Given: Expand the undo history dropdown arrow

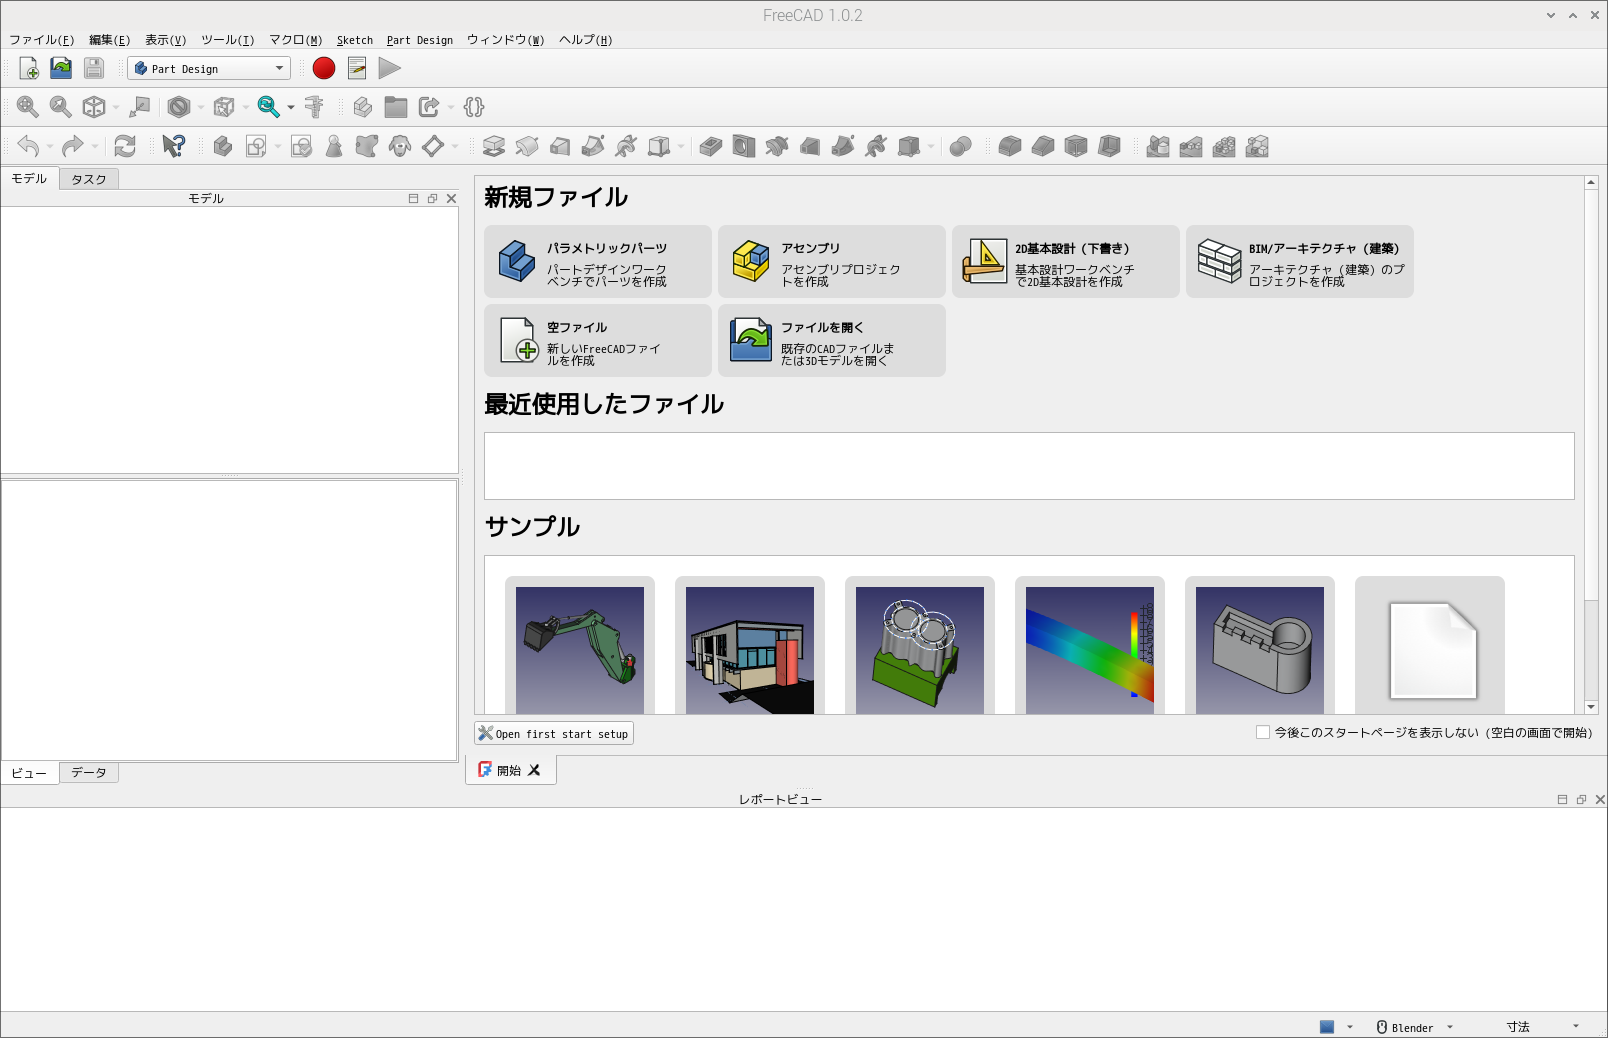Looking at the screenshot, I should [50, 147].
